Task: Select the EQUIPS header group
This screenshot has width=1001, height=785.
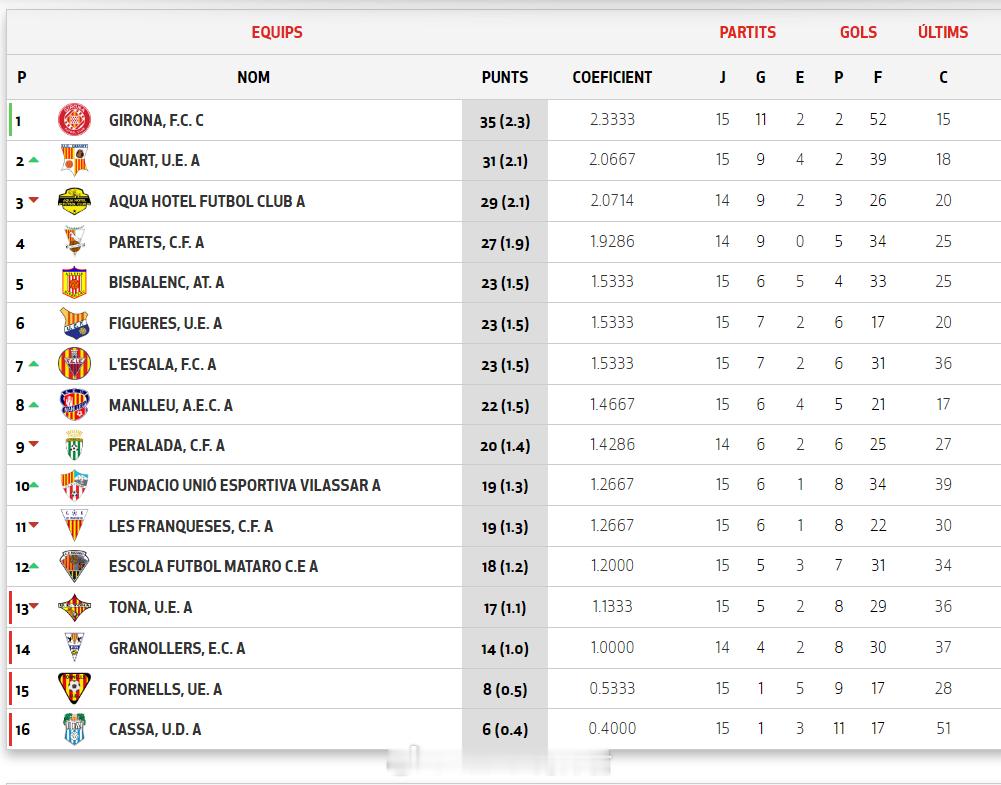Action: click(x=277, y=32)
